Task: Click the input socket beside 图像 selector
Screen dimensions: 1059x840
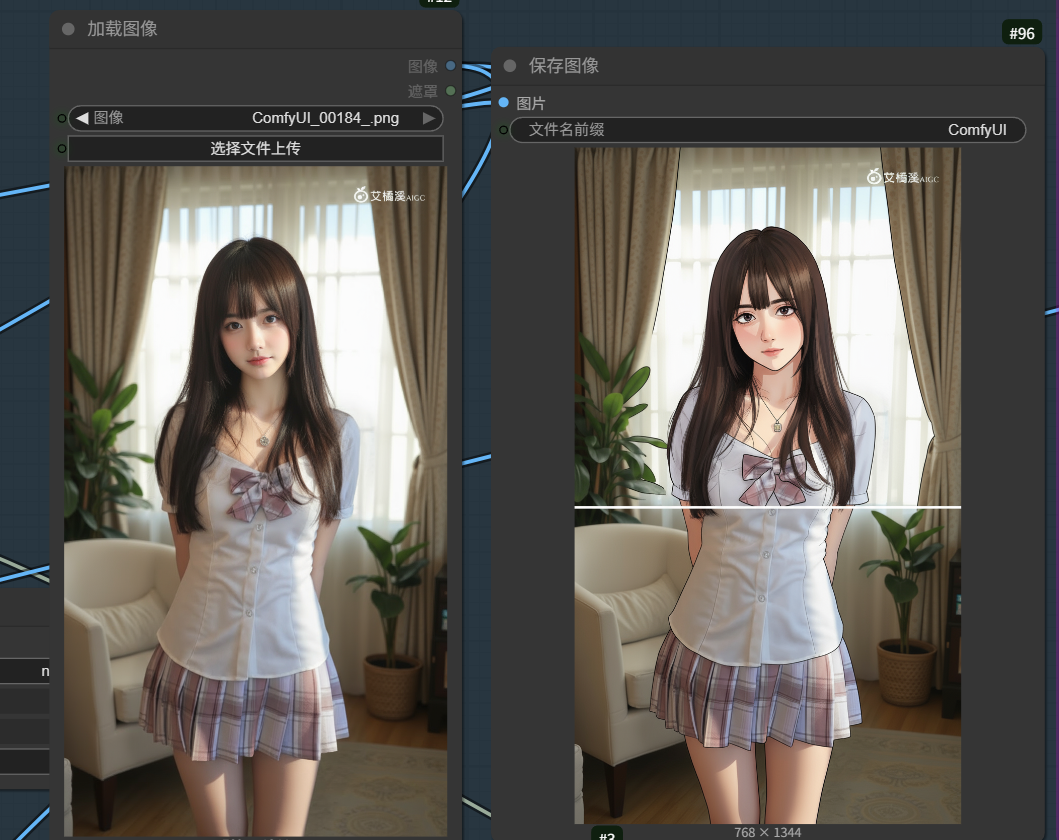Action: pyautogui.click(x=62, y=118)
